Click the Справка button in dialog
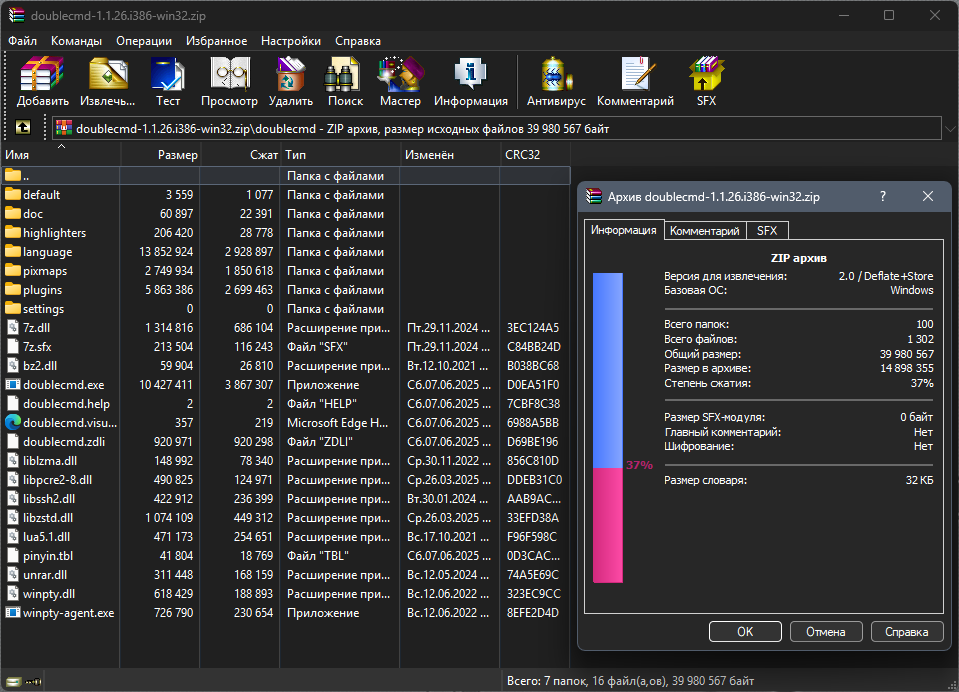This screenshot has height=692, width=959. tap(906, 631)
